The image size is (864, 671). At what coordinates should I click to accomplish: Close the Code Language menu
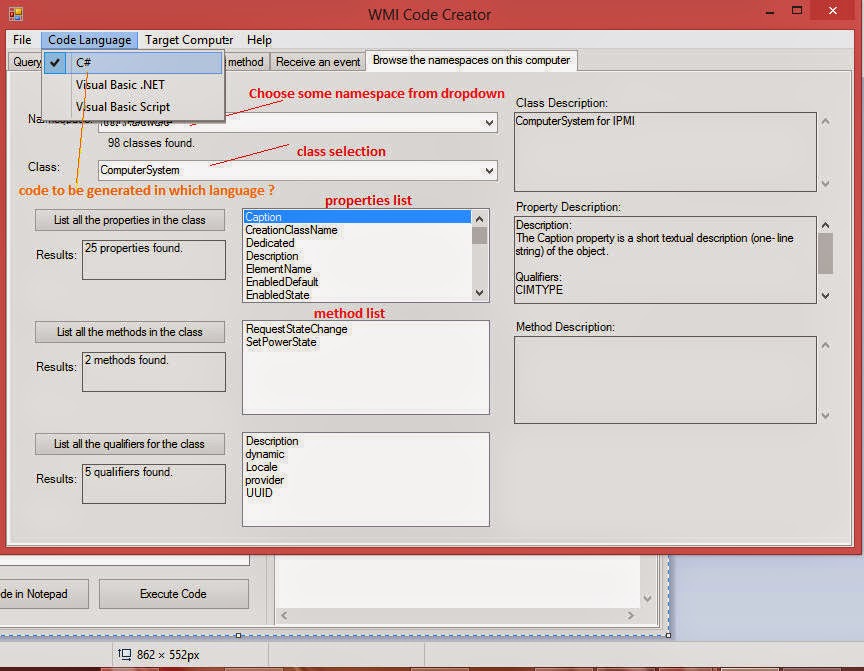89,40
